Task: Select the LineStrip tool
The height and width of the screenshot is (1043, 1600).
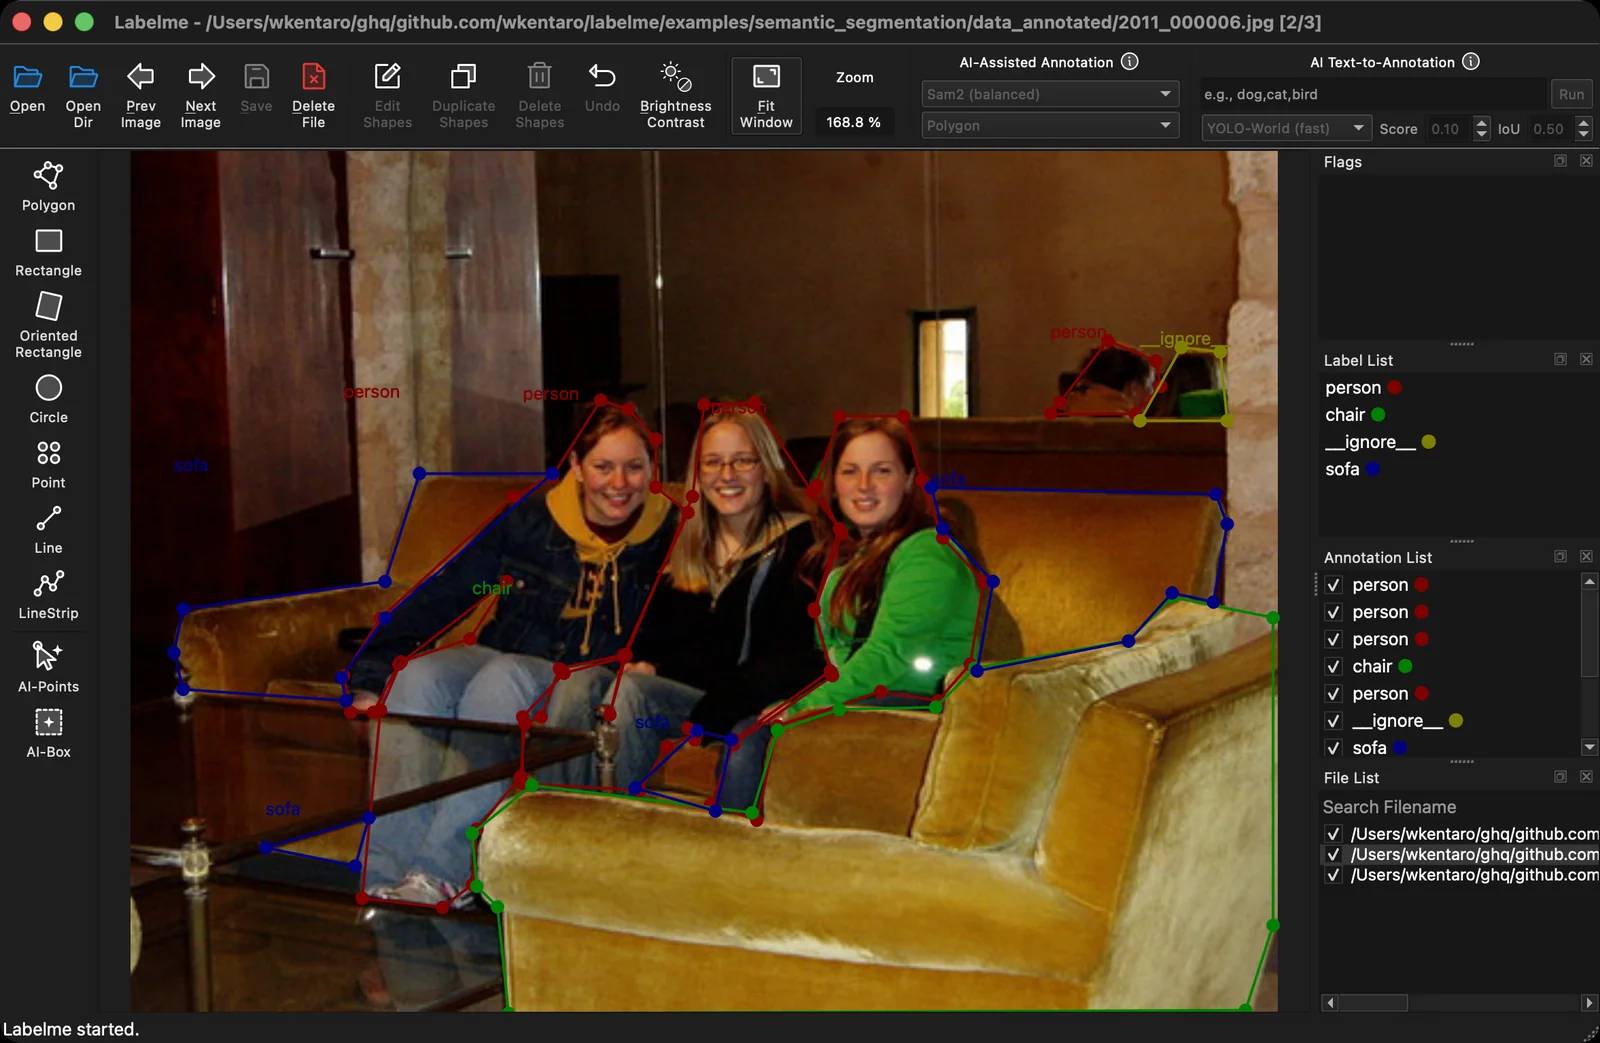Action: click(x=48, y=595)
